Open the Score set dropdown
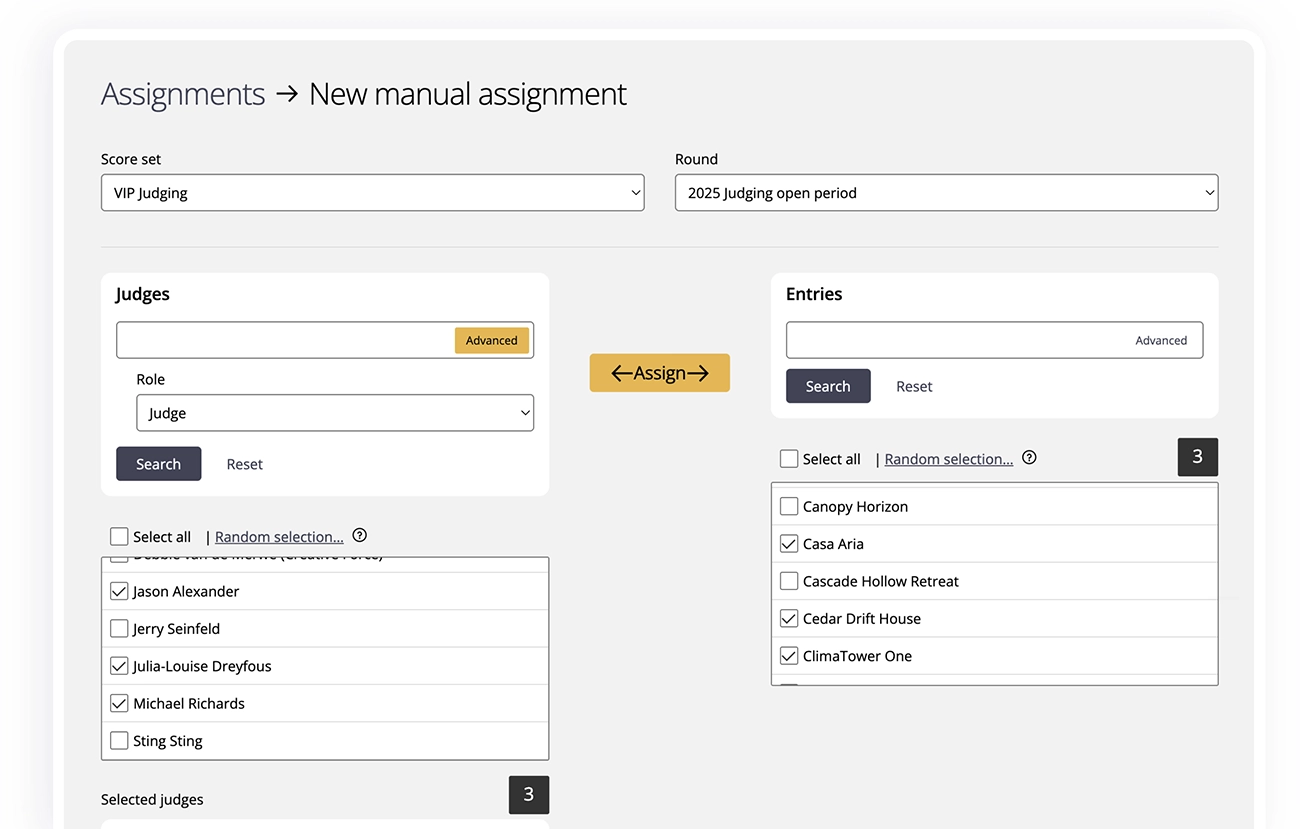This screenshot has height=829, width=1300. 373,193
